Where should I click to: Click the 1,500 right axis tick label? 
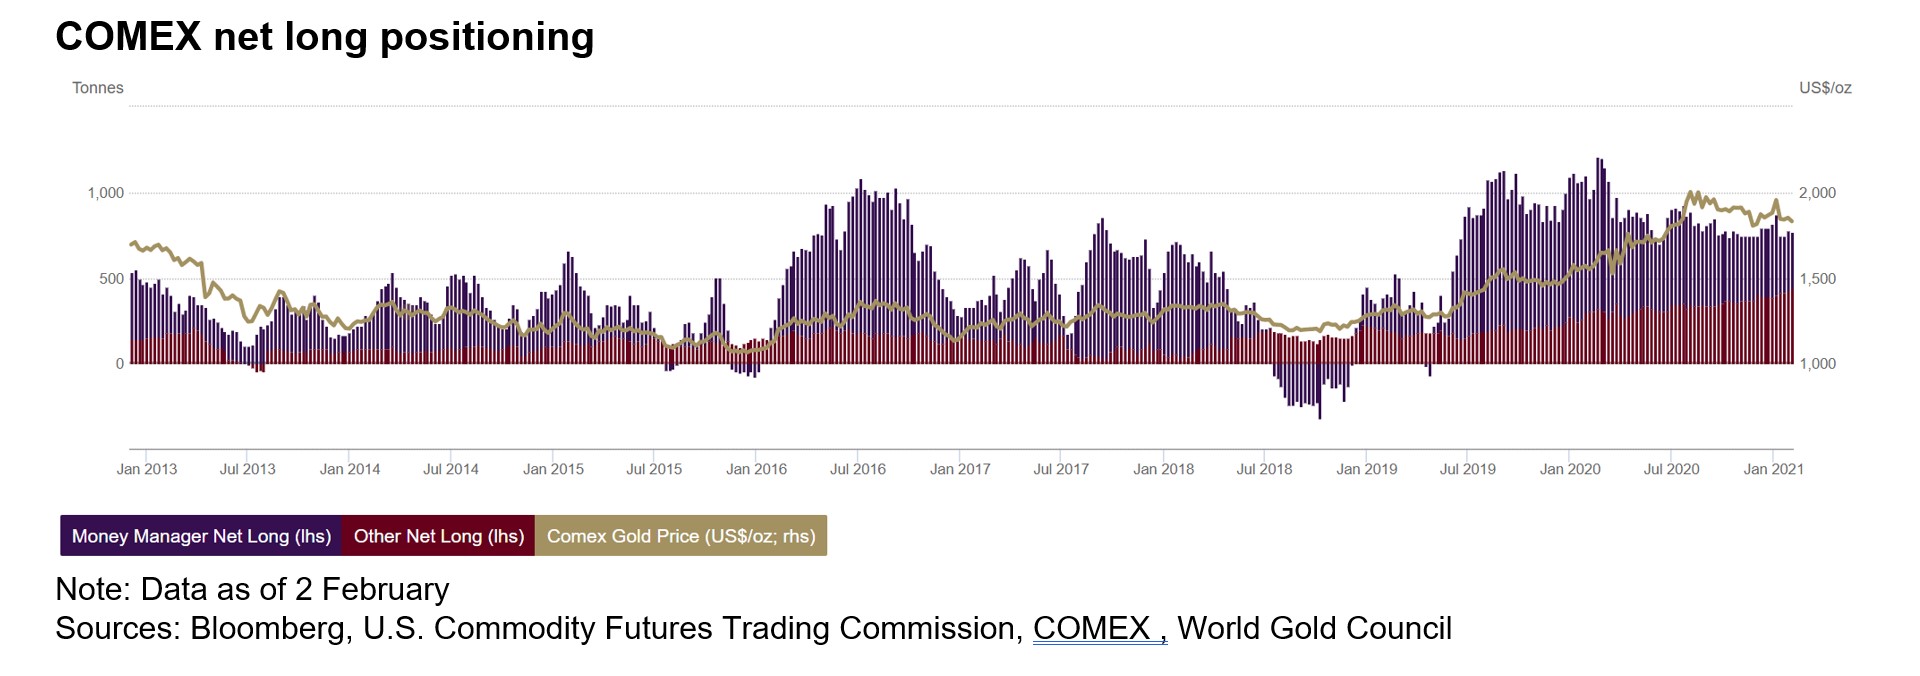1817,279
